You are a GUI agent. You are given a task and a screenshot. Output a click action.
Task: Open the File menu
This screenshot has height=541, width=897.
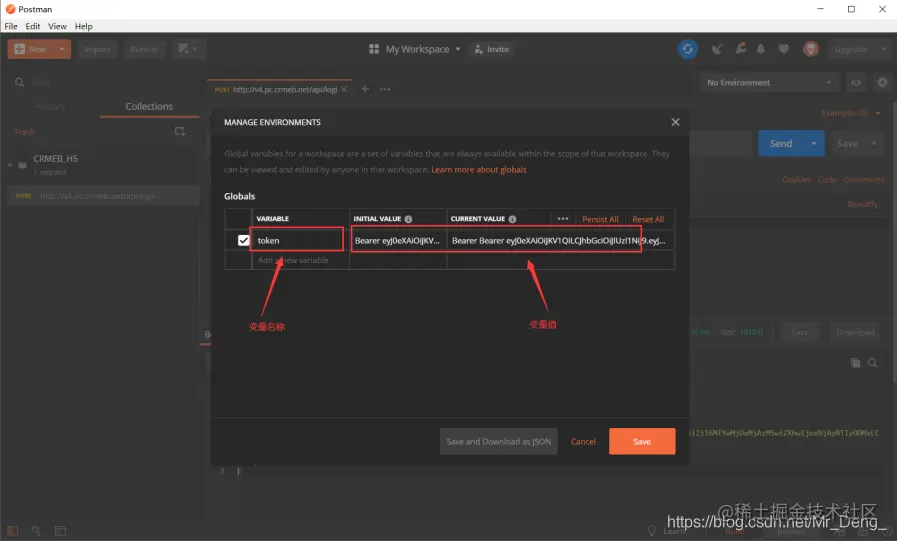tap(11, 26)
